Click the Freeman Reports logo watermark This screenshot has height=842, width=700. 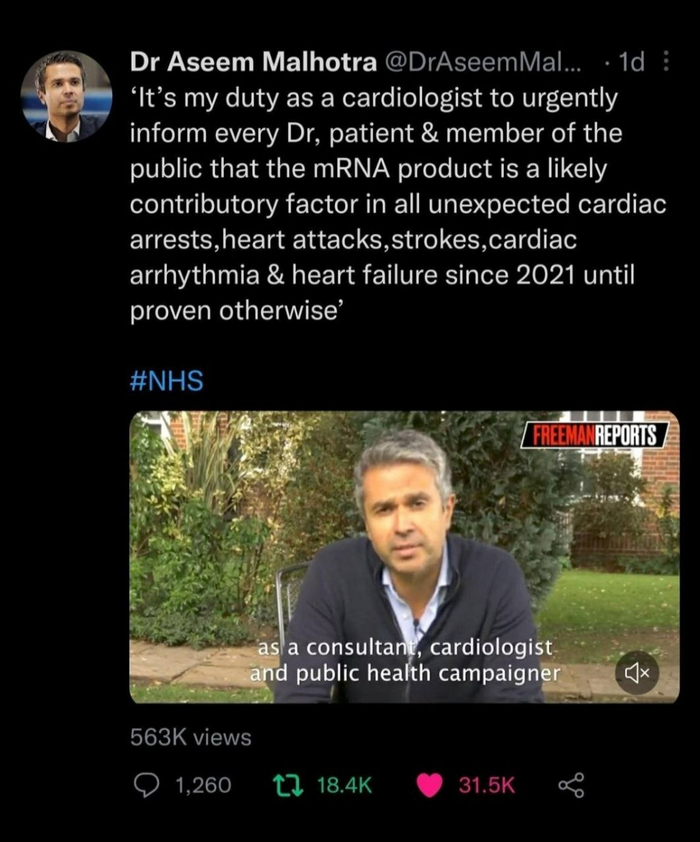tap(596, 436)
